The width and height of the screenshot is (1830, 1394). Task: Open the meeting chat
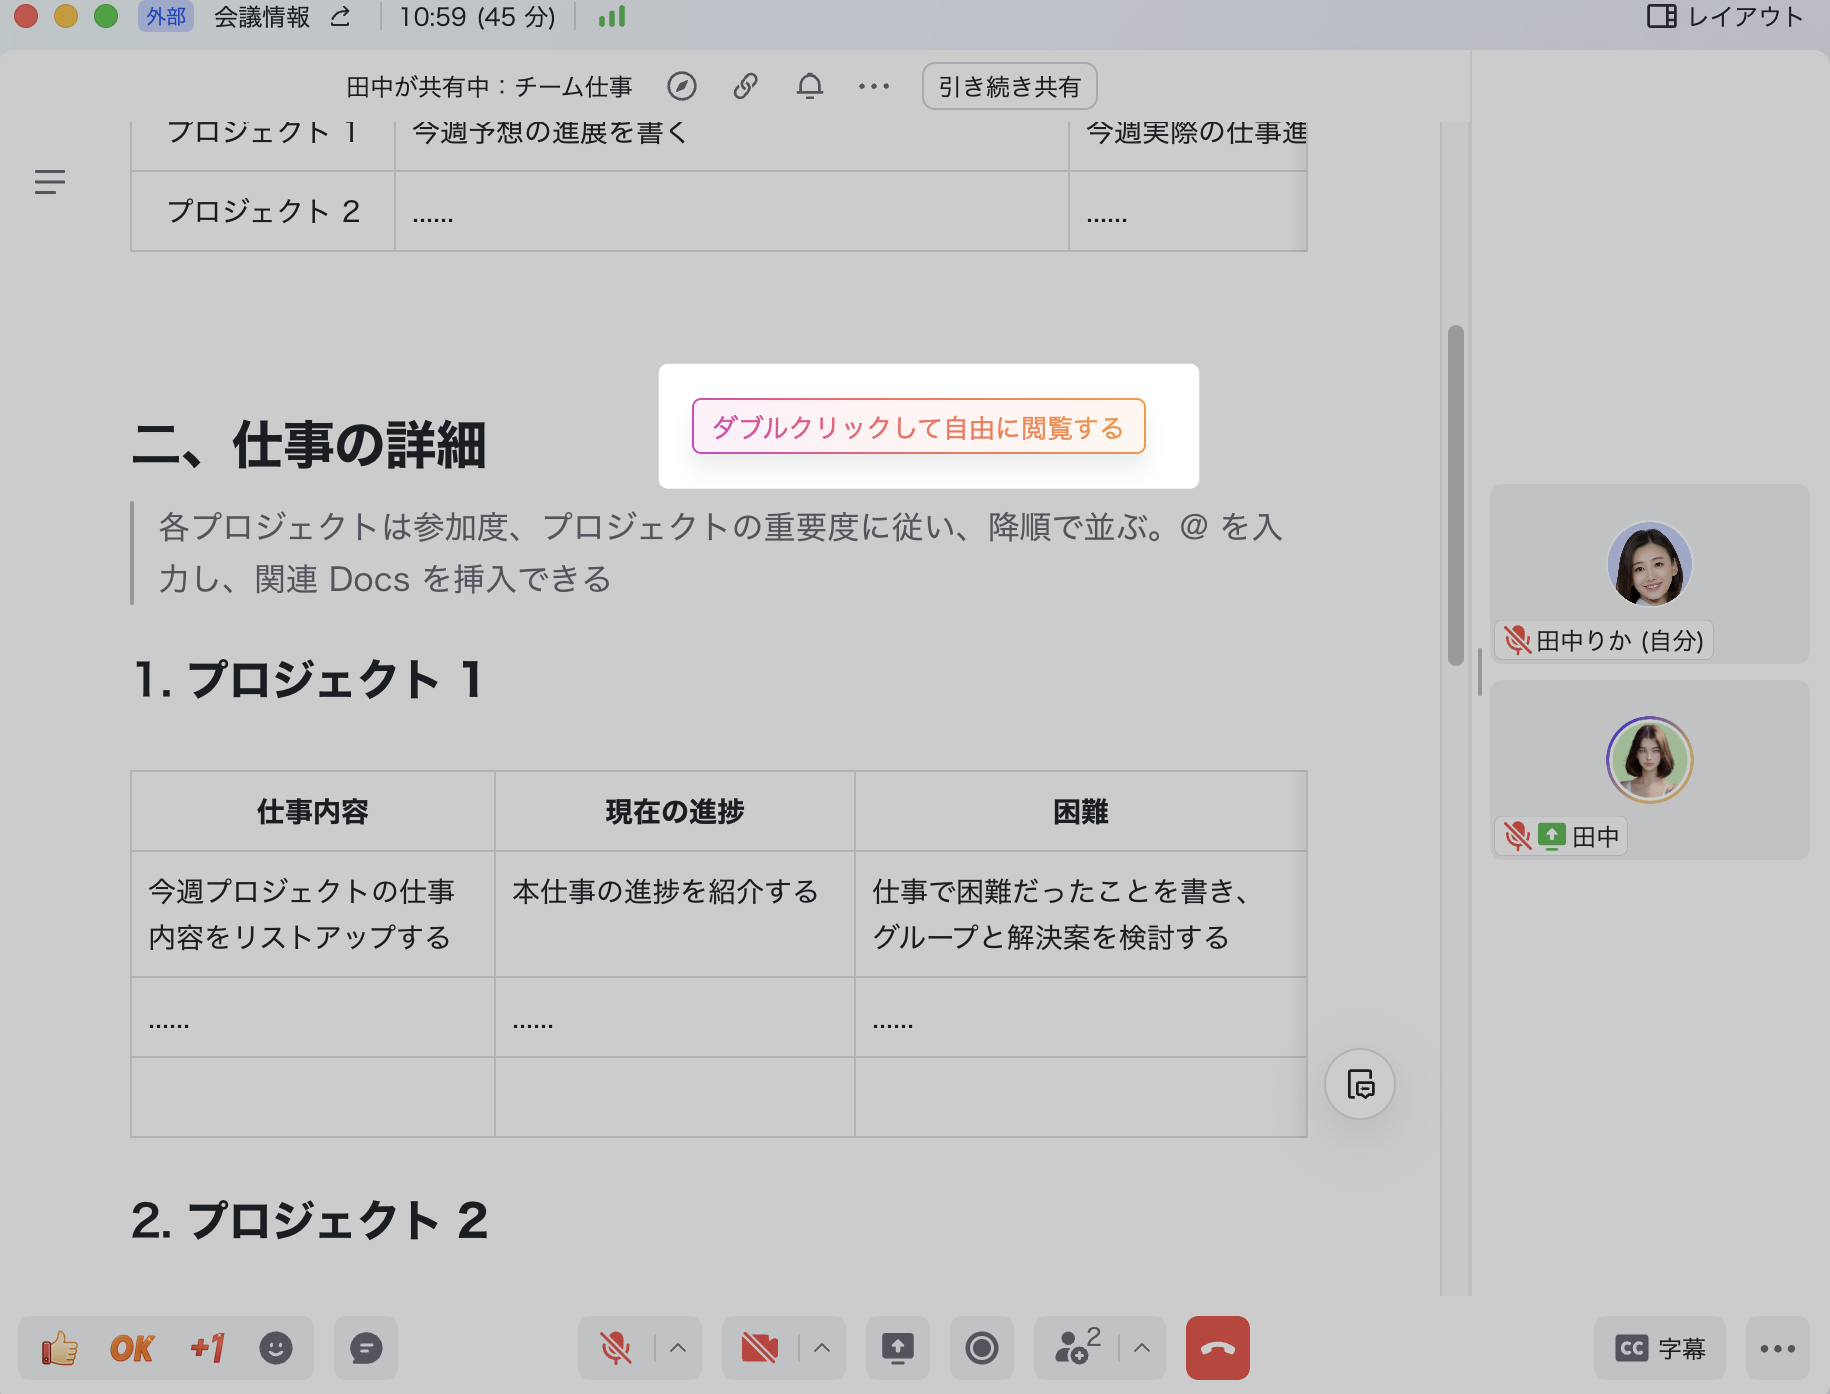366,1348
